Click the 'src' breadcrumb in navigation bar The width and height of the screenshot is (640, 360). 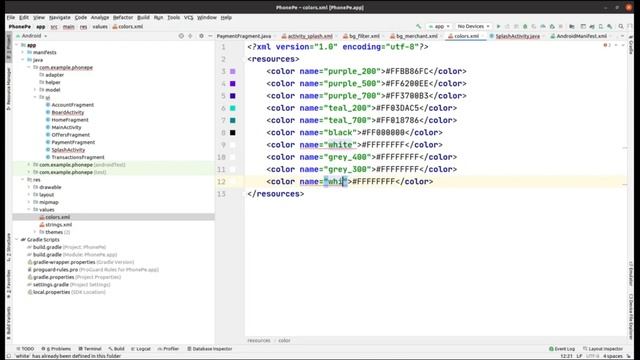[54, 27]
